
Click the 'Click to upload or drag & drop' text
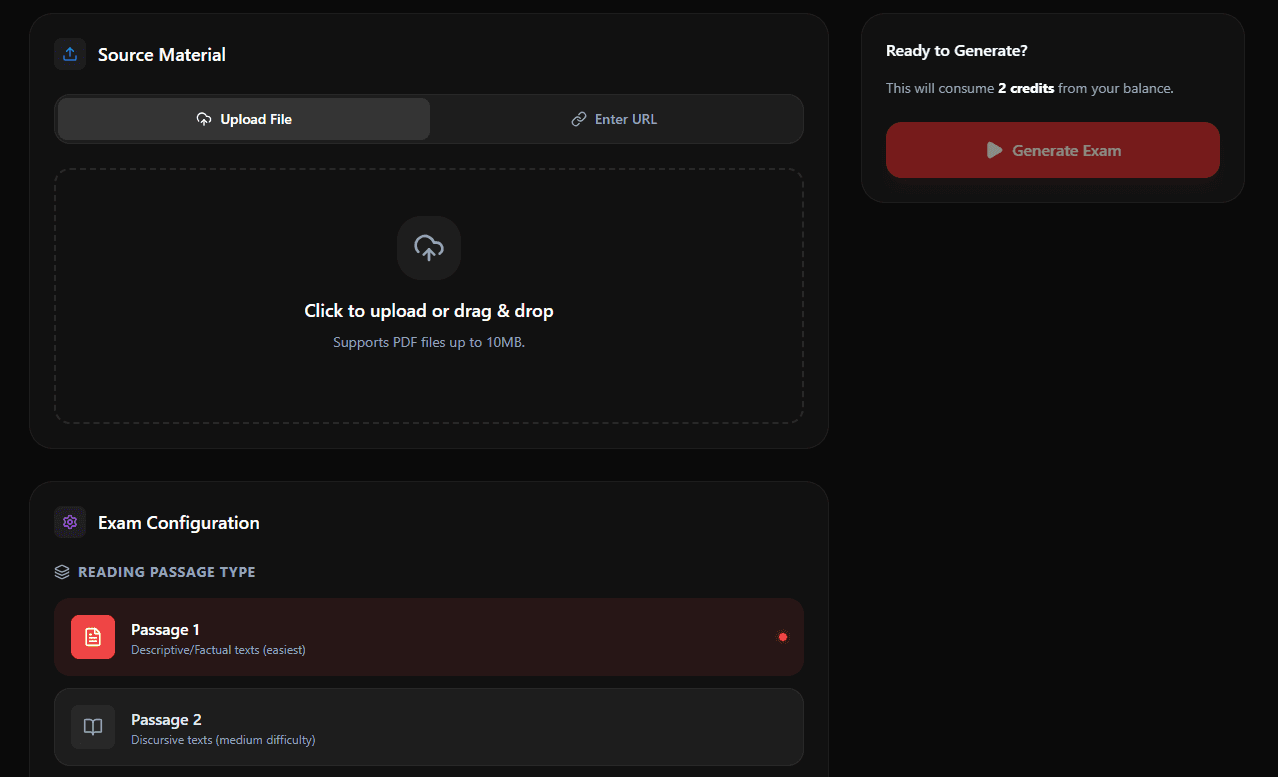pos(429,311)
